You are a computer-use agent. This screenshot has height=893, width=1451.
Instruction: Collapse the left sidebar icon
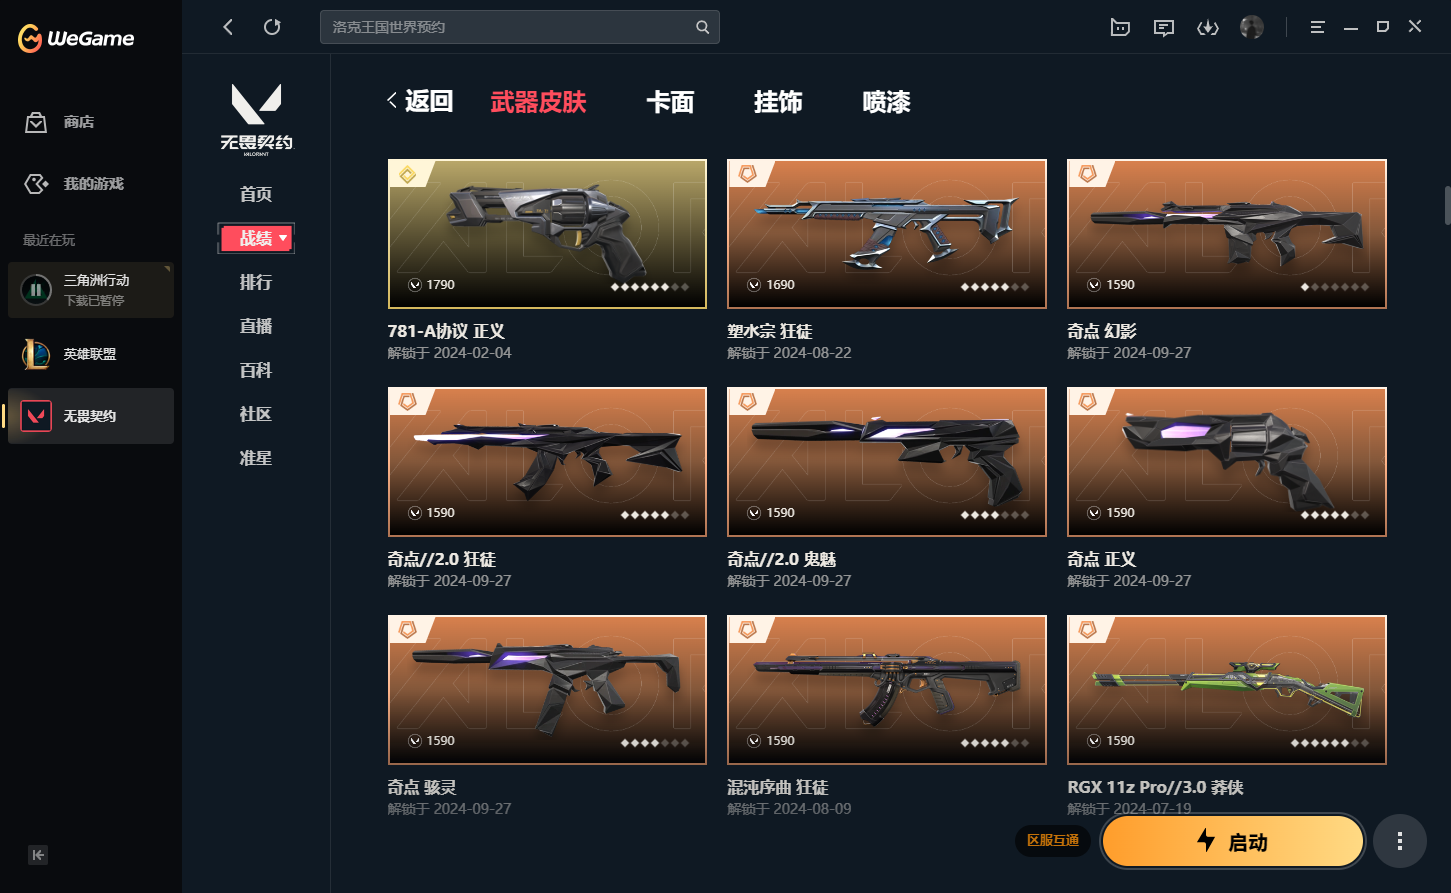pyautogui.click(x=38, y=855)
